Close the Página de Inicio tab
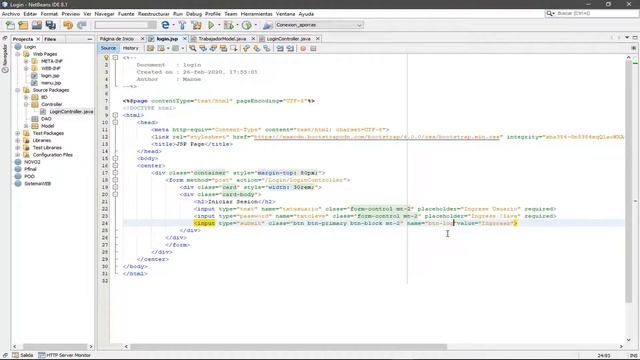Screen dimensions: 640x360 click(142, 39)
